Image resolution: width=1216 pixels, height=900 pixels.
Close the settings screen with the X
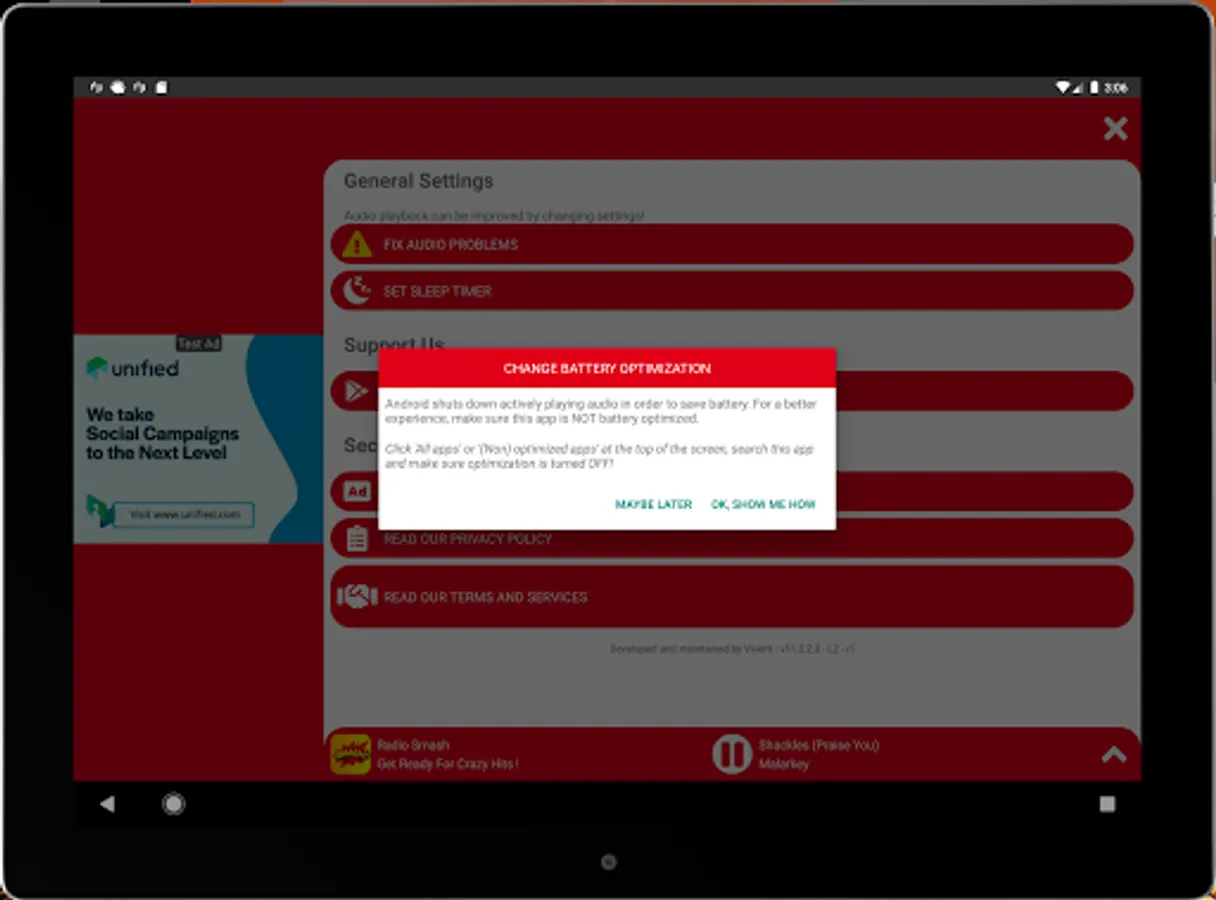tap(1114, 129)
